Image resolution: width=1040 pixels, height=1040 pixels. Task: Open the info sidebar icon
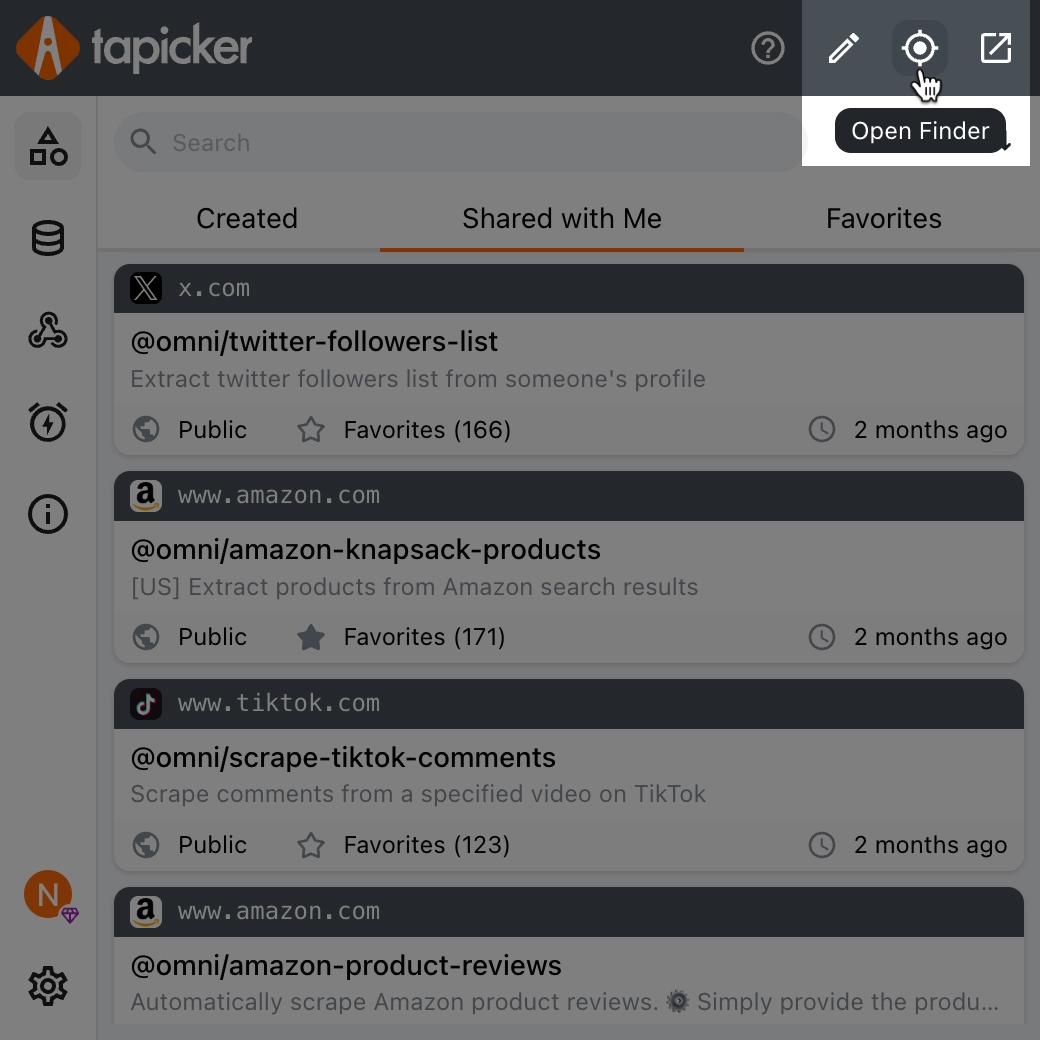pyautogui.click(x=48, y=514)
